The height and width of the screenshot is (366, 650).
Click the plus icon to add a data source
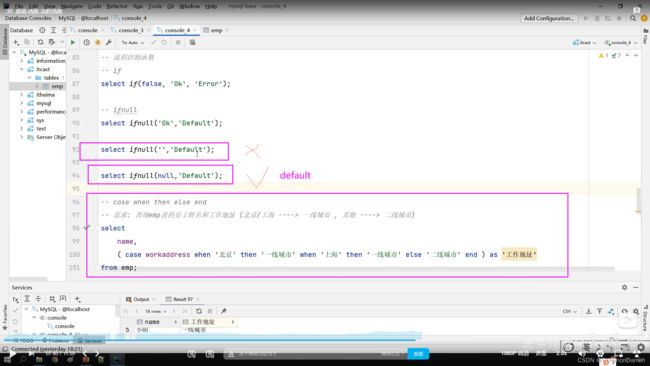(16, 42)
